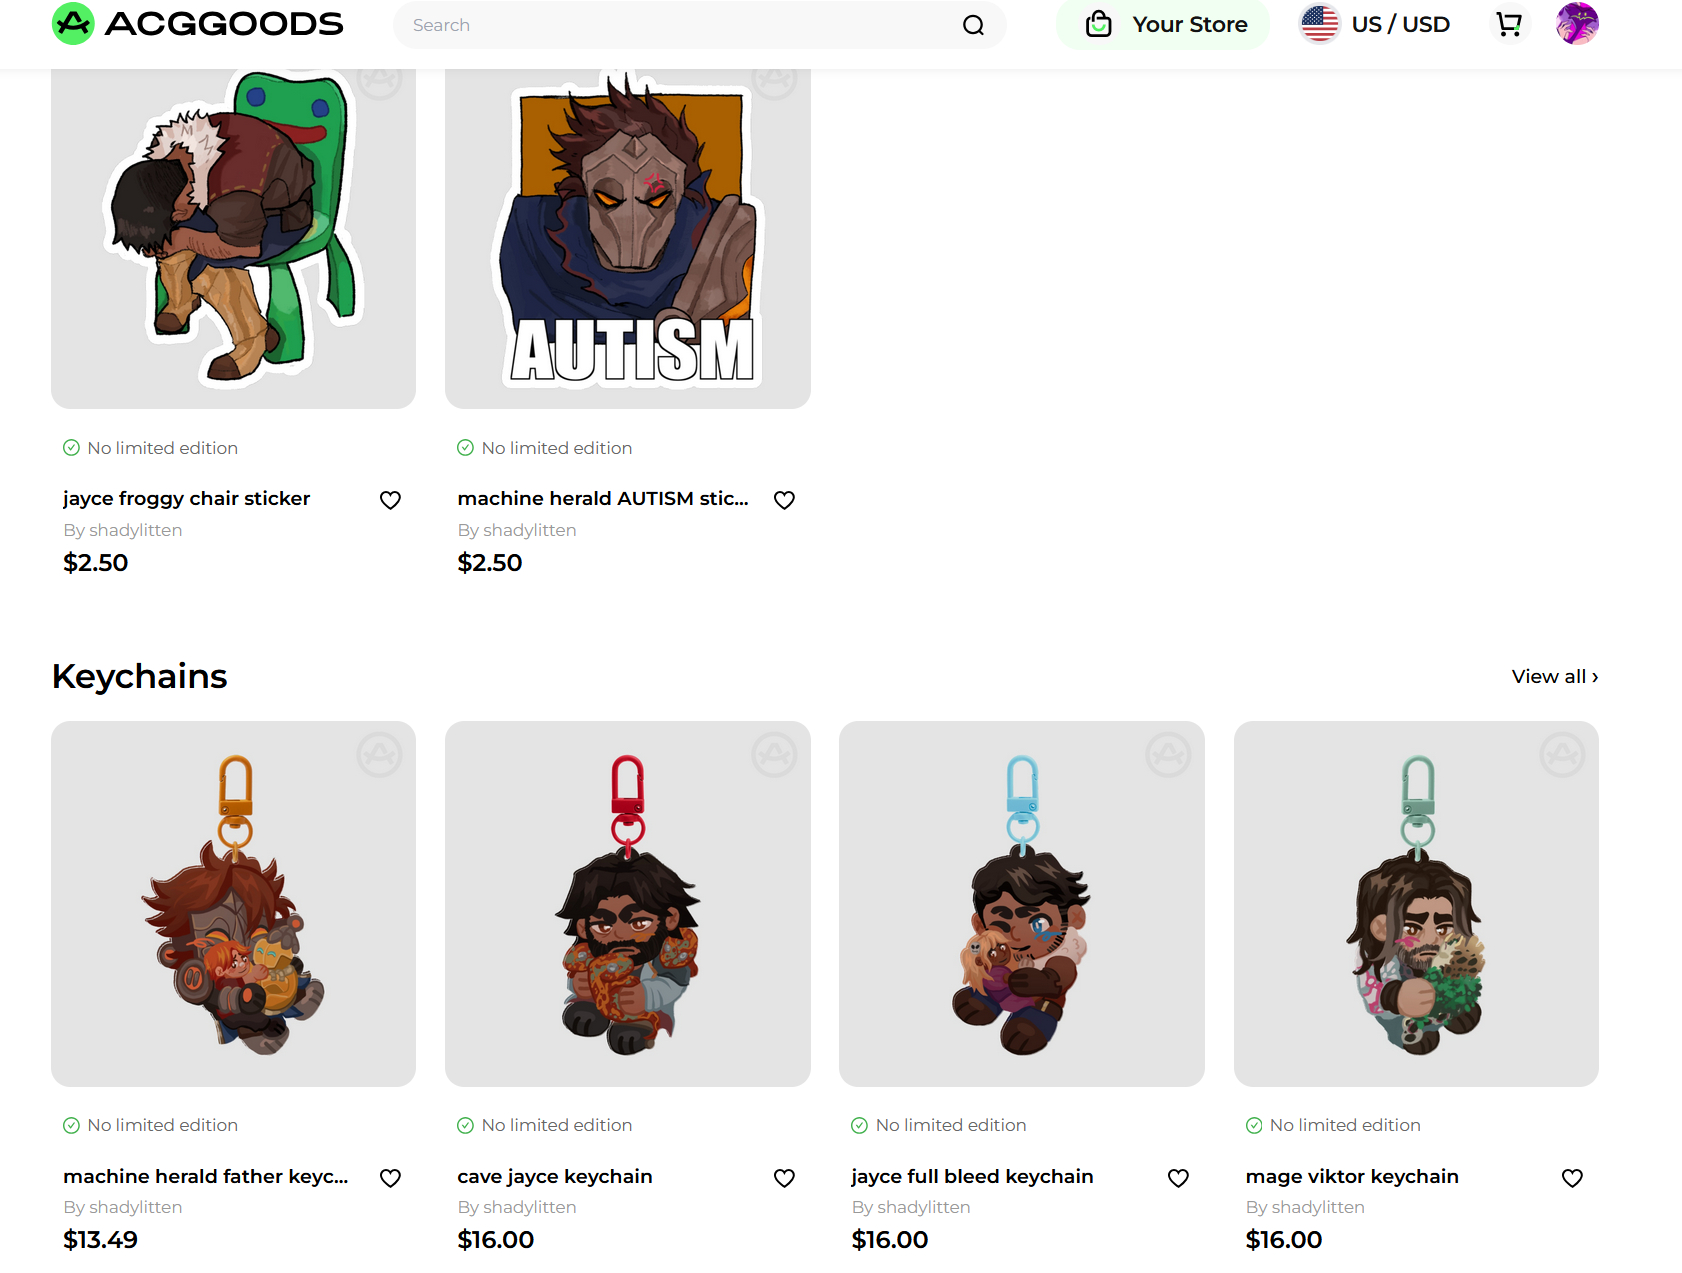Toggle the heart on mage viktor keychain
The image size is (1682, 1273).
click(x=1572, y=1178)
